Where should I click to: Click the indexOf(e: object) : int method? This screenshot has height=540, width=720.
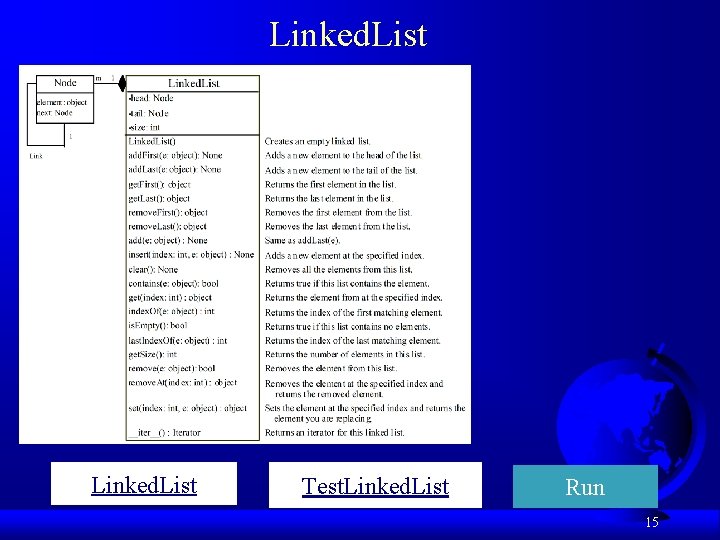coord(171,311)
